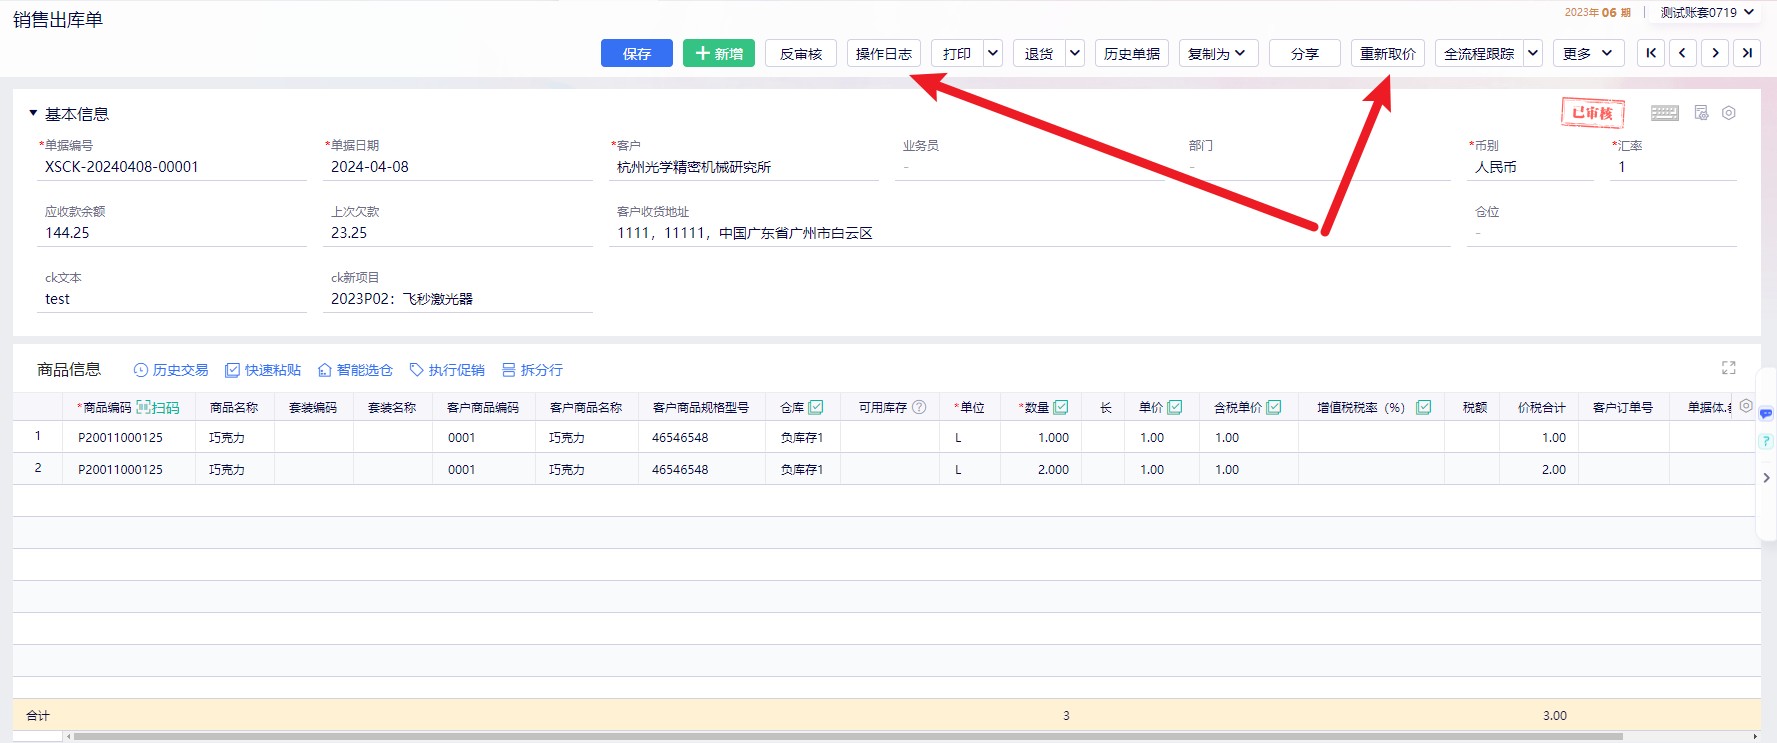
Task: Click the 打印 print button
Action: pyautogui.click(x=957, y=53)
